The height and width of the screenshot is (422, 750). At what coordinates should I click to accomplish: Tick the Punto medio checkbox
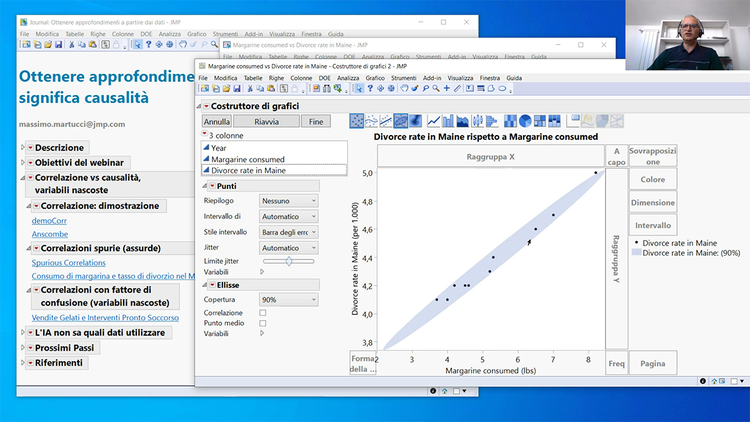(x=263, y=323)
